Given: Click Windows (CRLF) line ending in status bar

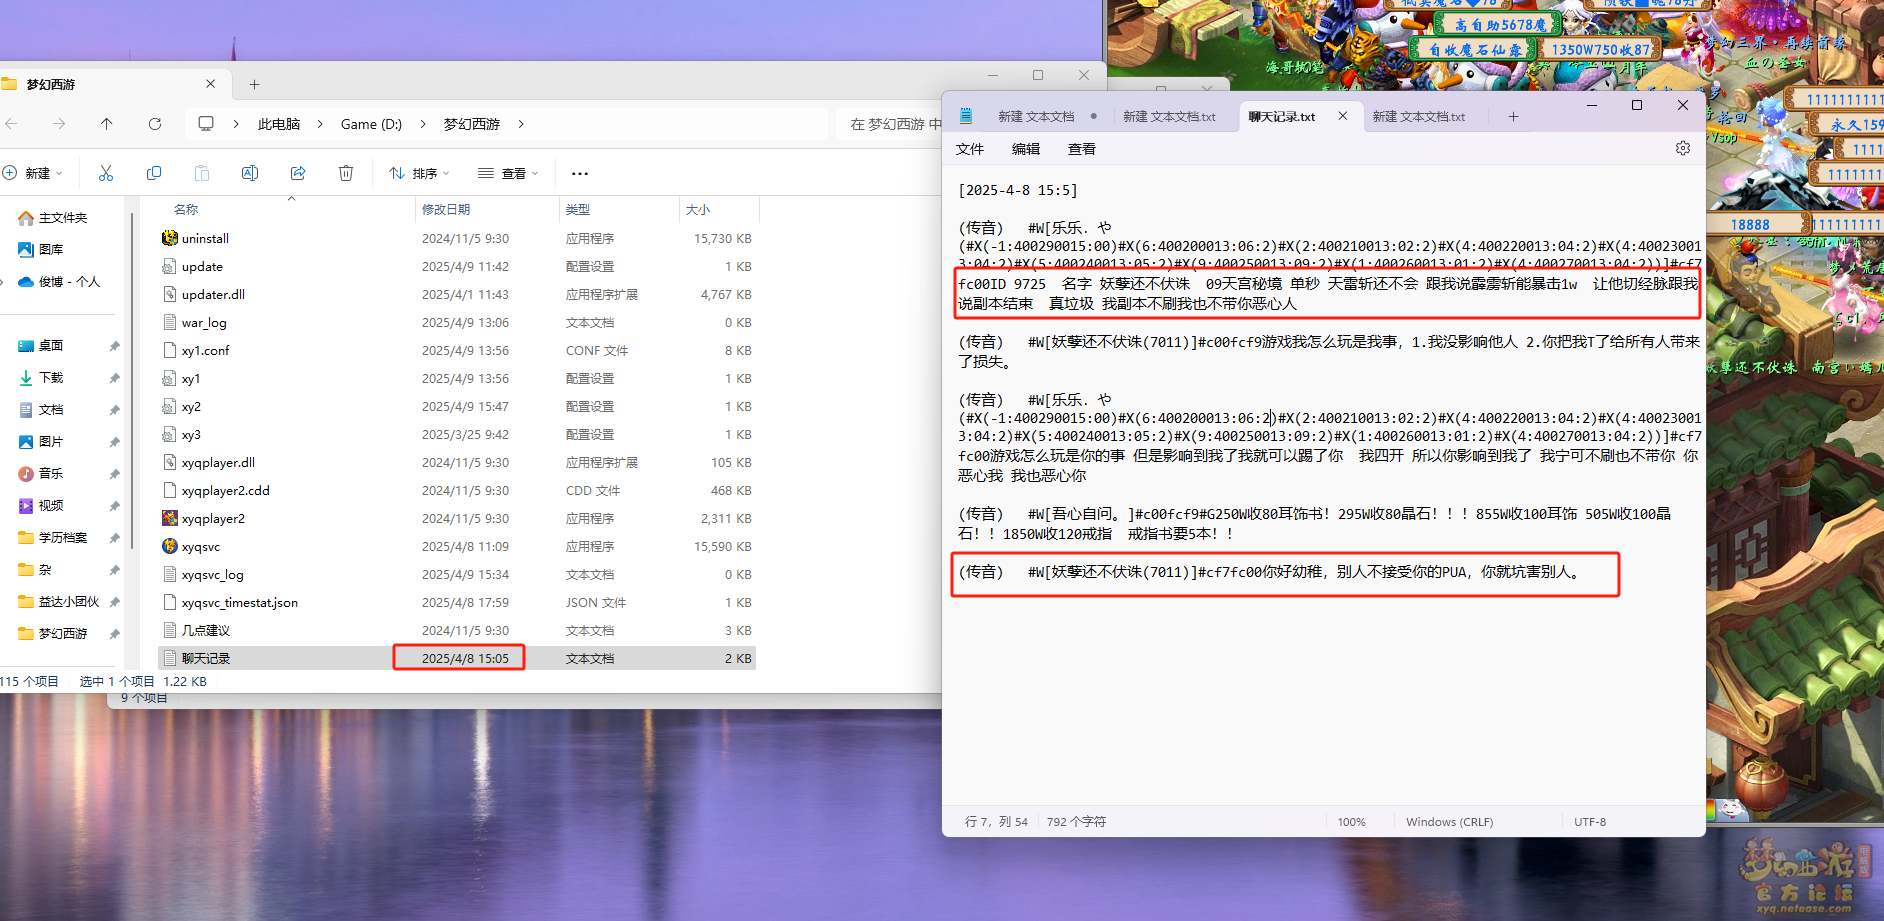Looking at the screenshot, I should click(x=1449, y=822).
